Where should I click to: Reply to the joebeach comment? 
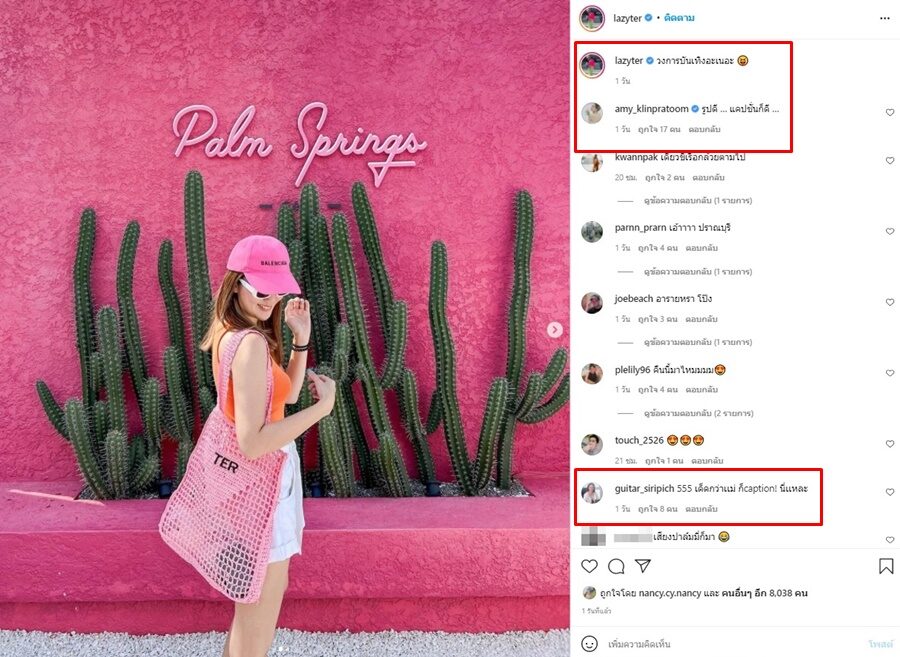tap(701, 319)
